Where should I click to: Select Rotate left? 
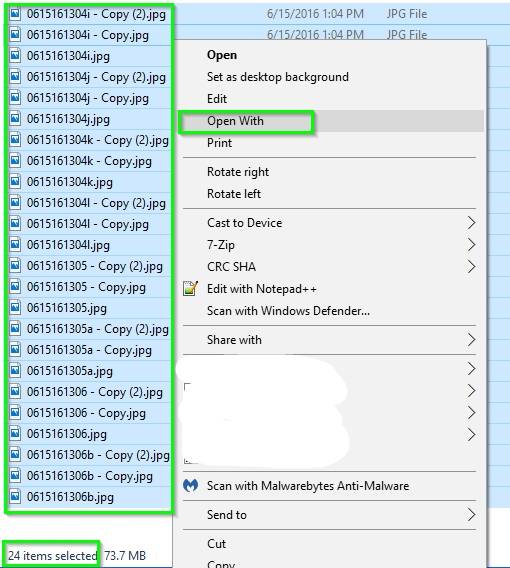(234, 194)
